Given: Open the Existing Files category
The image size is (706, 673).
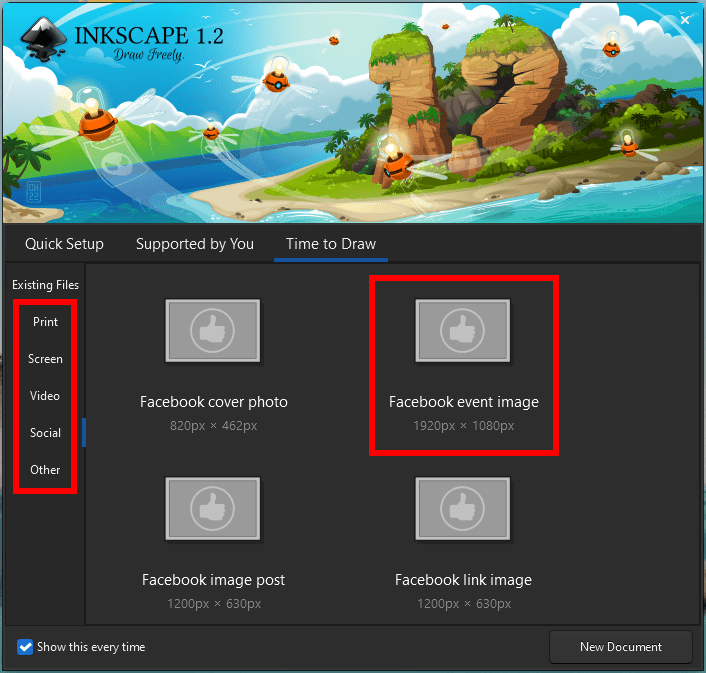Looking at the screenshot, I should pos(45,285).
